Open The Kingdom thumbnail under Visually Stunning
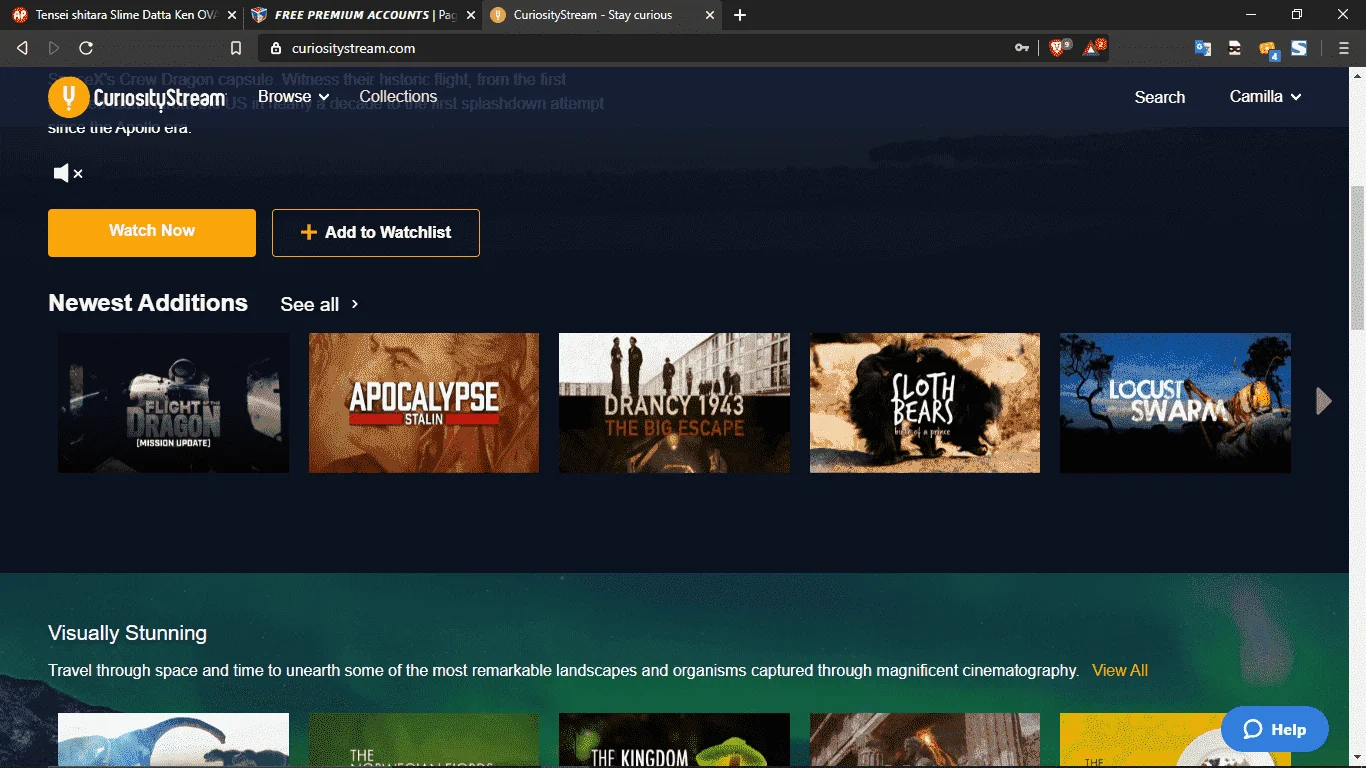 click(674, 740)
